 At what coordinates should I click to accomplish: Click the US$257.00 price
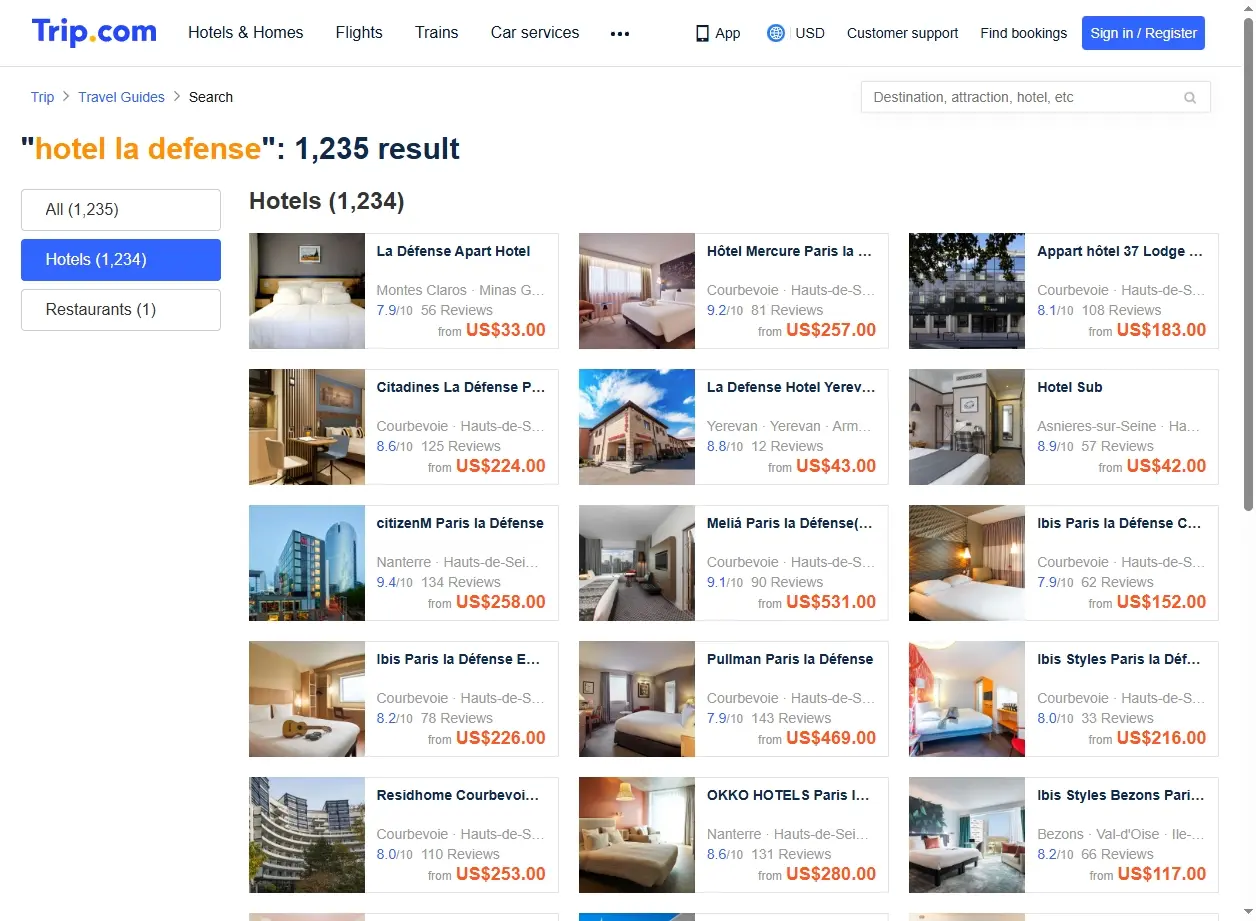[830, 330]
